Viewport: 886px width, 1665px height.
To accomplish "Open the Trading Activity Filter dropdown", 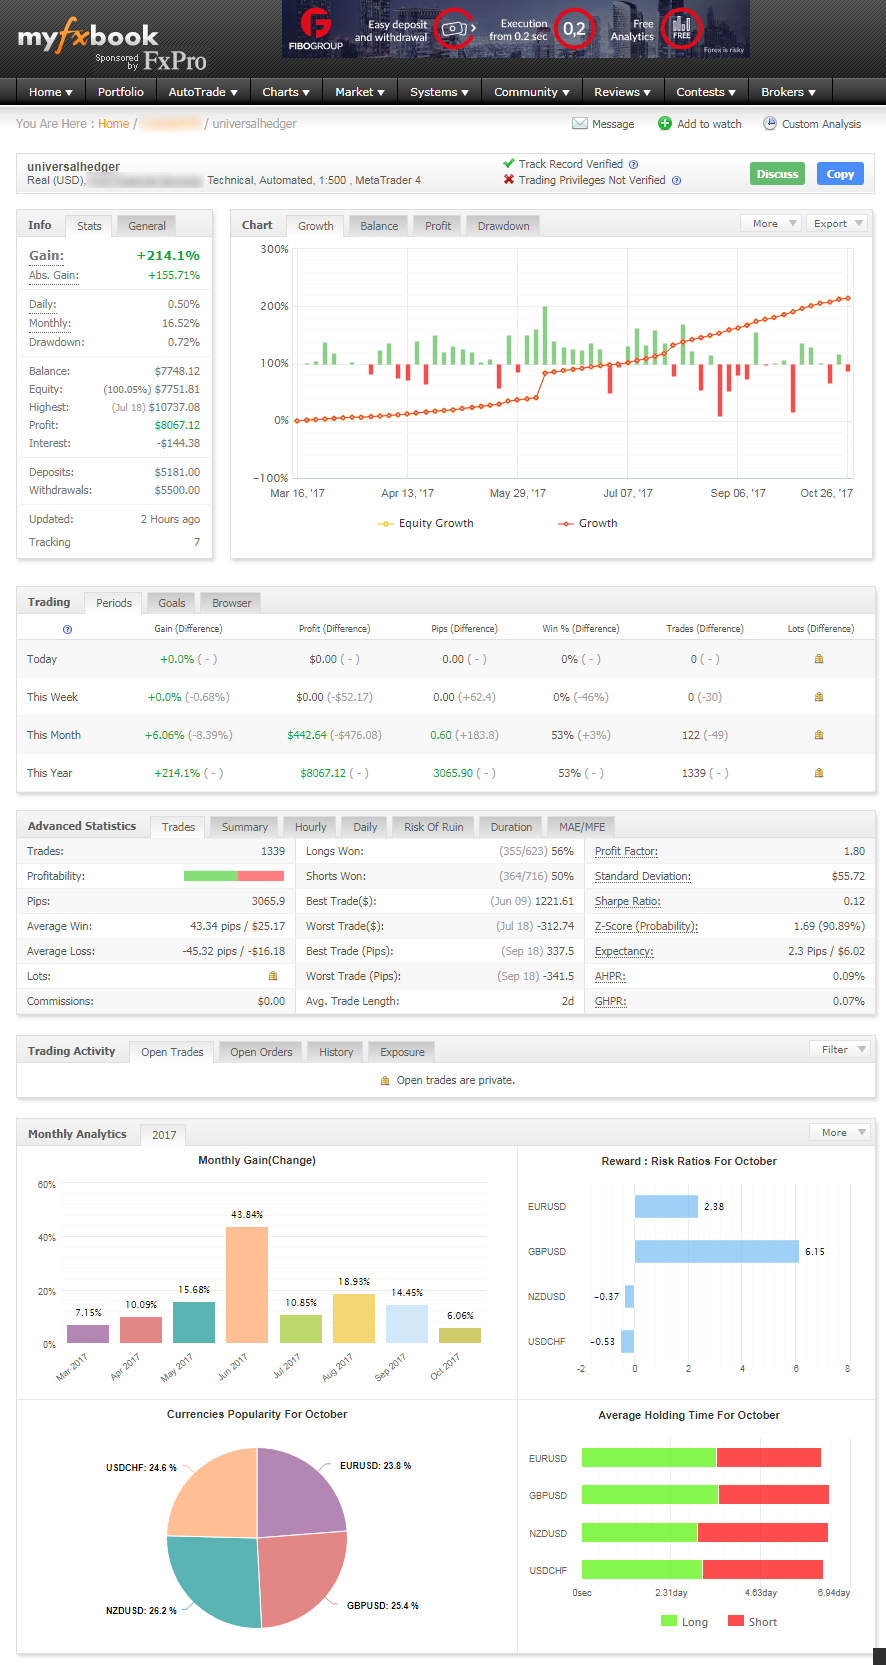I will point(839,1050).
